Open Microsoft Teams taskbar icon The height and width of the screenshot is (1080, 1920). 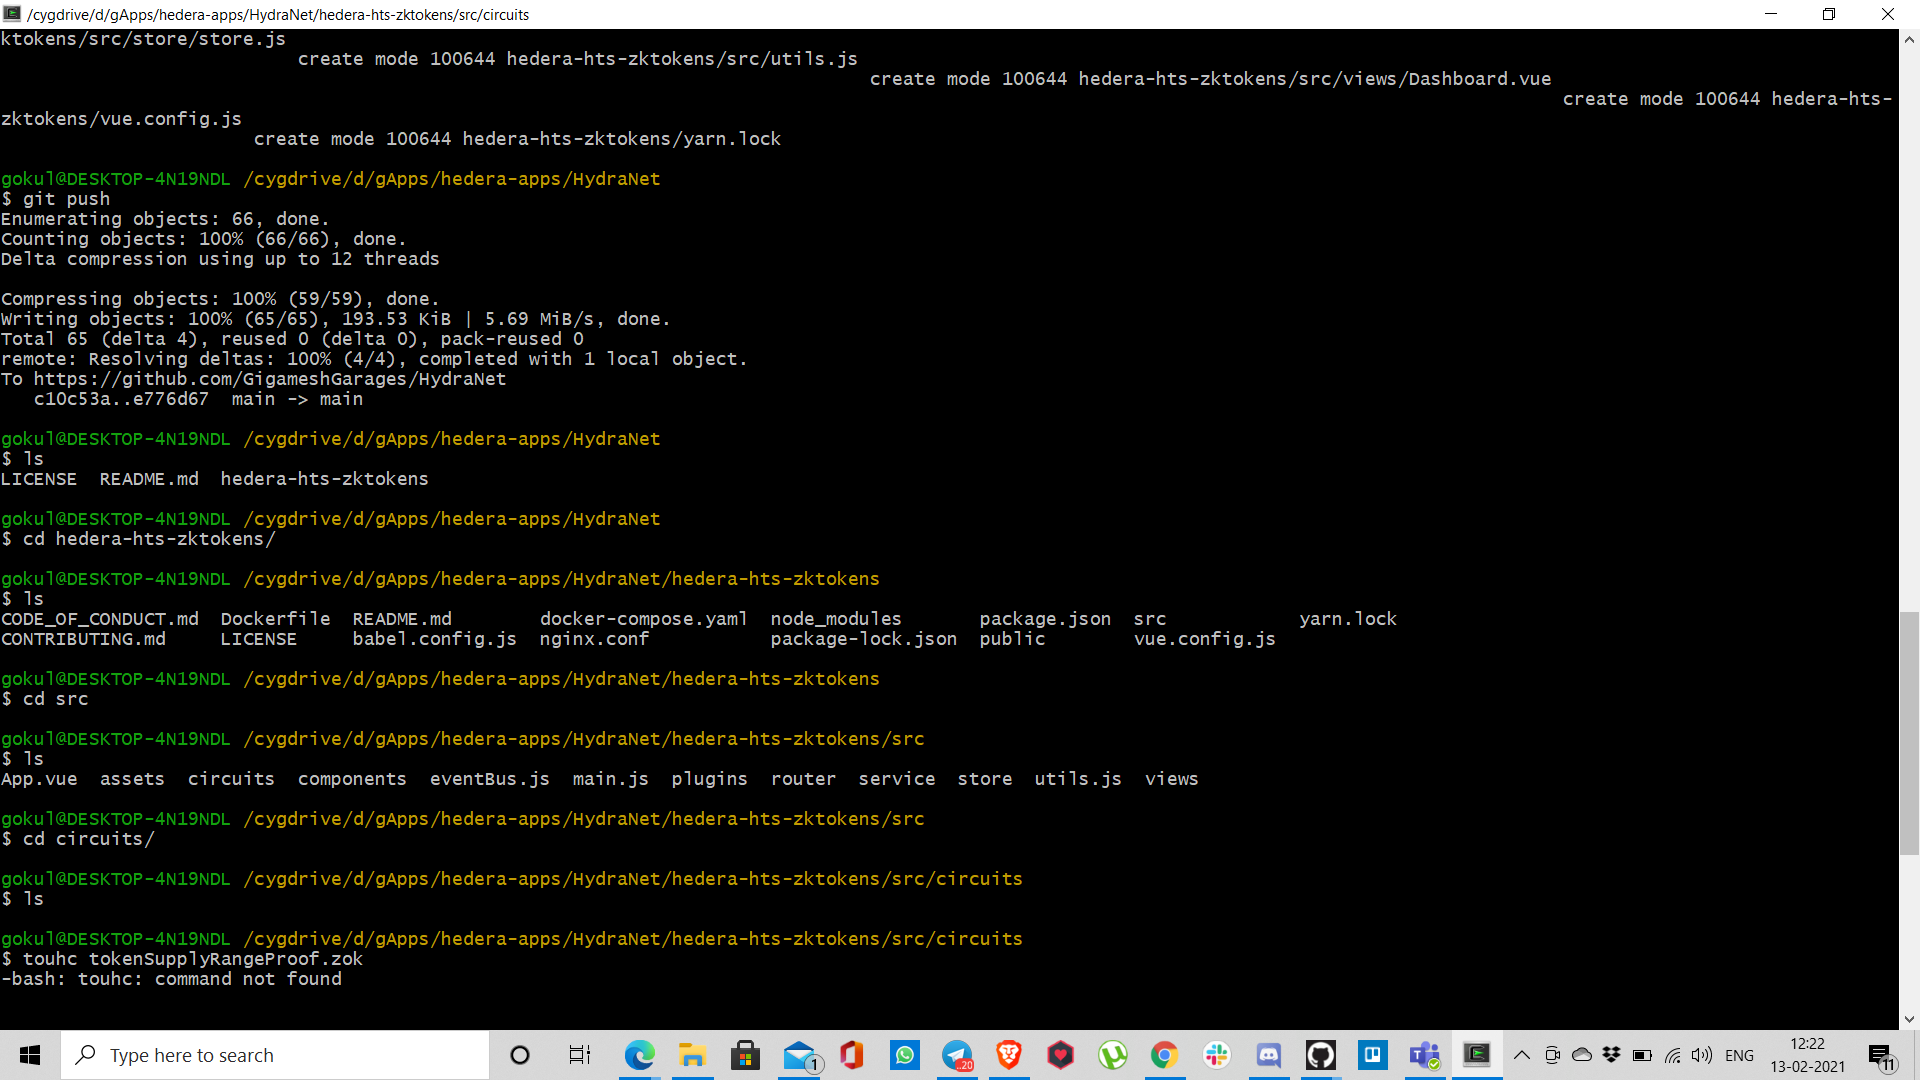1425,1055
